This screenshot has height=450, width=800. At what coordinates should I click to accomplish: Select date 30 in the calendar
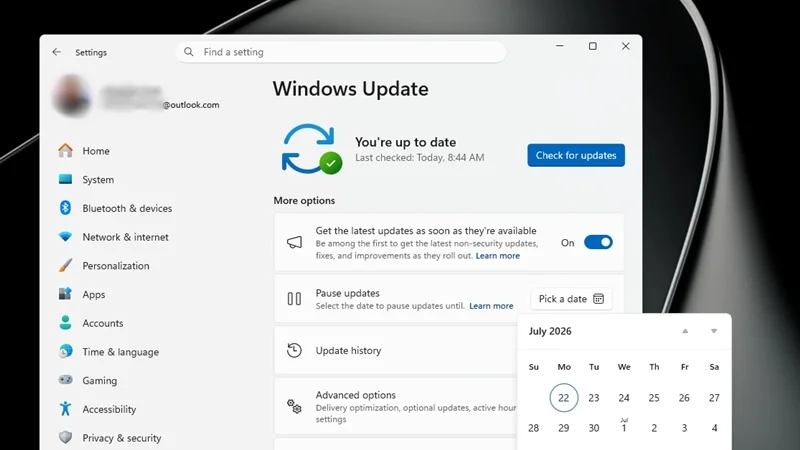(594, 428)
